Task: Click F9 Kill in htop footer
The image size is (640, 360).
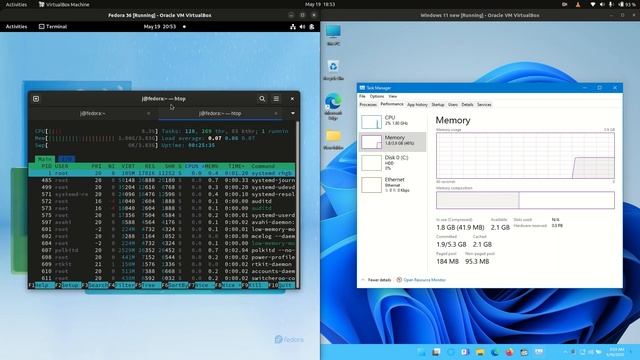Action: 255,285
